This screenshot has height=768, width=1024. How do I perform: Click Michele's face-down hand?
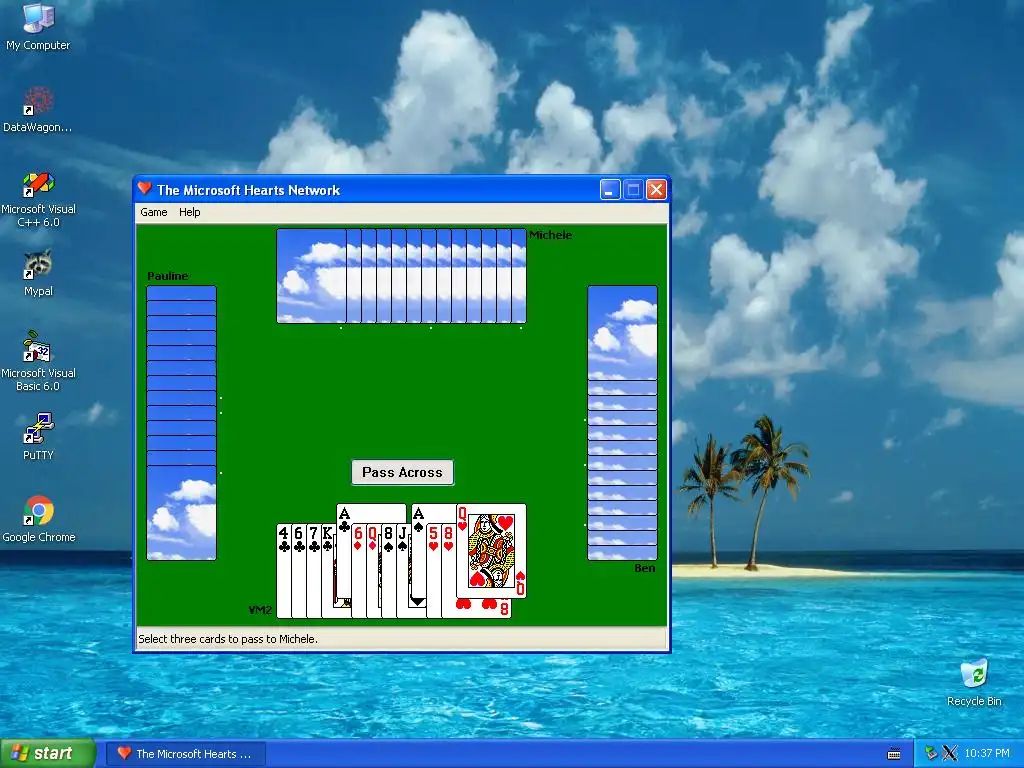401,276
